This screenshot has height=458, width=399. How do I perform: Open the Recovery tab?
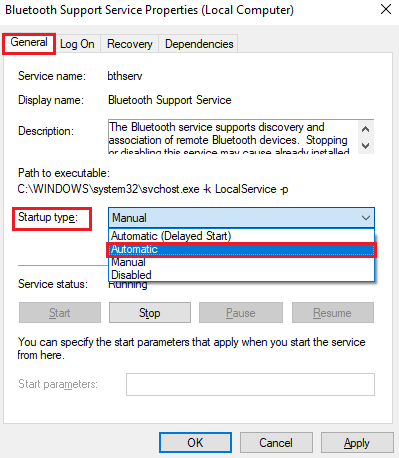click(x=129, y=44)
